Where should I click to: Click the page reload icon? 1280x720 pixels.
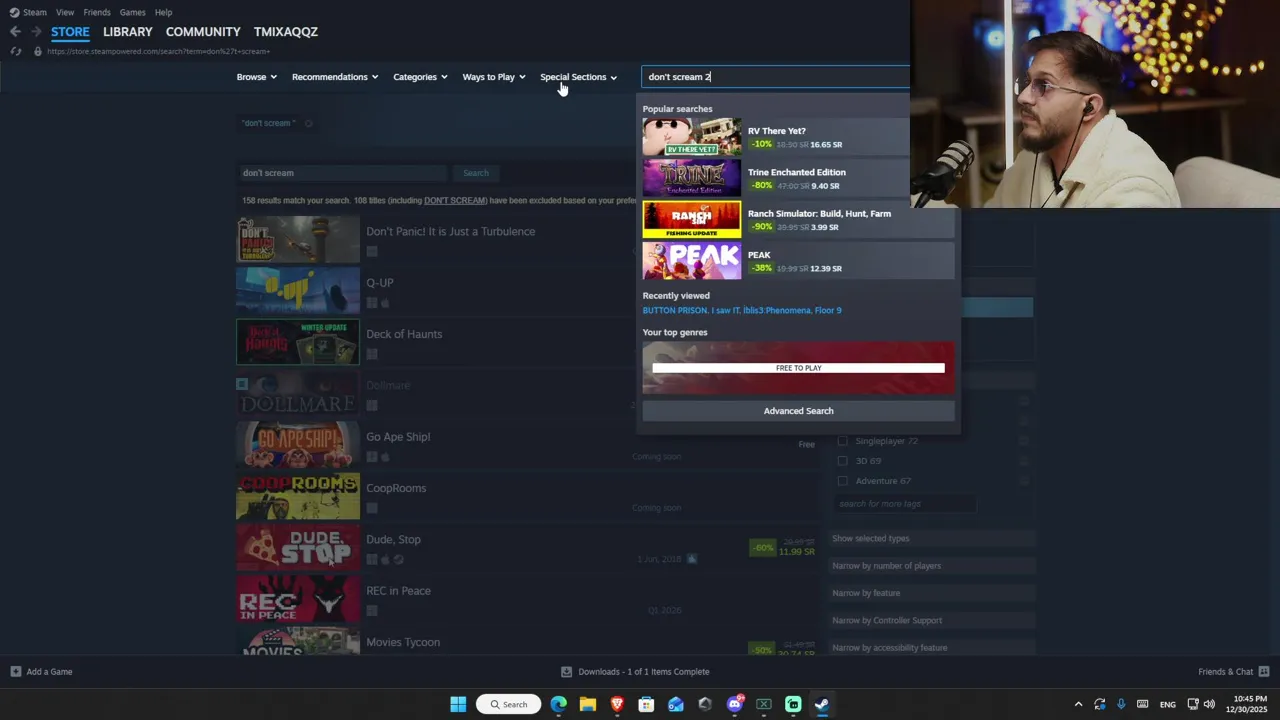pos(16,51)
